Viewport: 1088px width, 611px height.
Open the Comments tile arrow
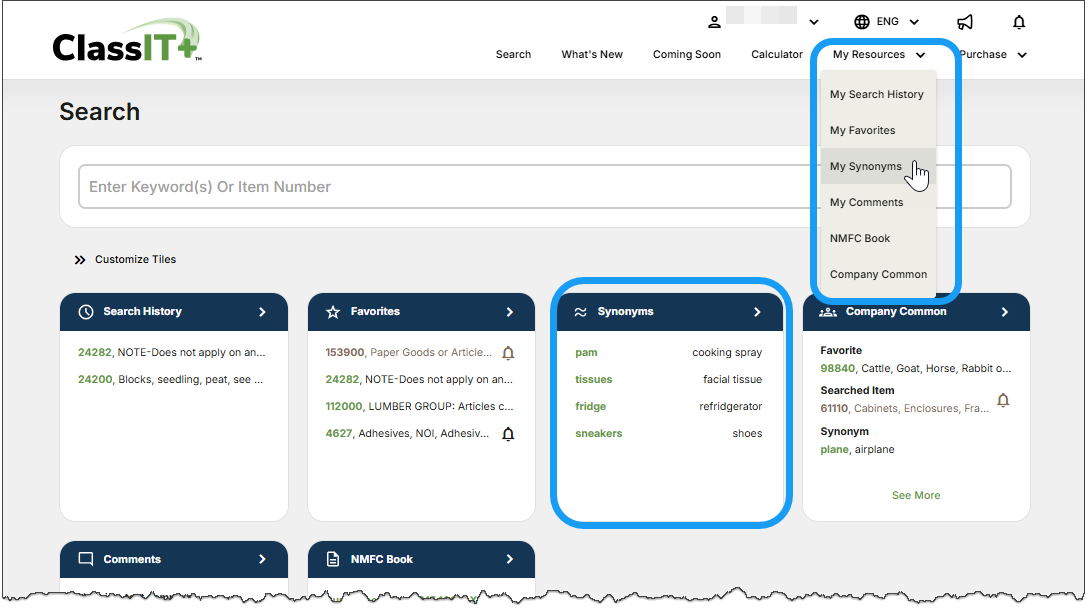[262, 560]
